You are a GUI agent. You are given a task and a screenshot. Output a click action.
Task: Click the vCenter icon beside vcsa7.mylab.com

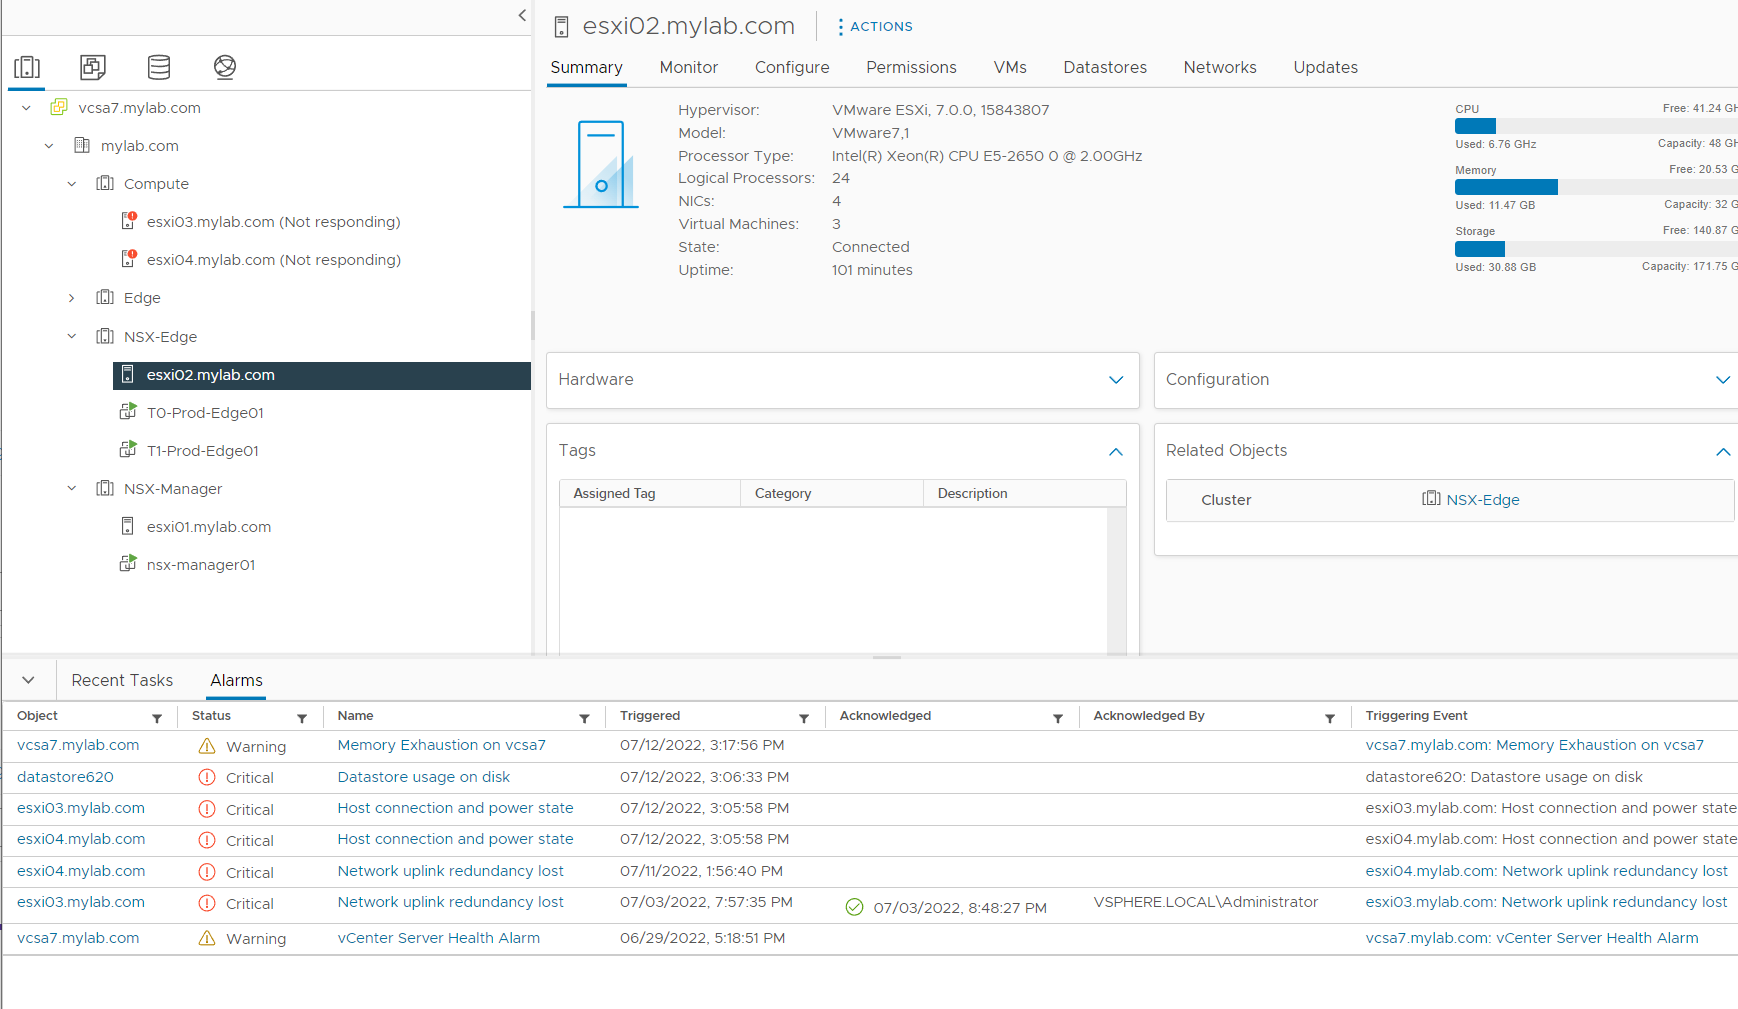coord(59,107)
